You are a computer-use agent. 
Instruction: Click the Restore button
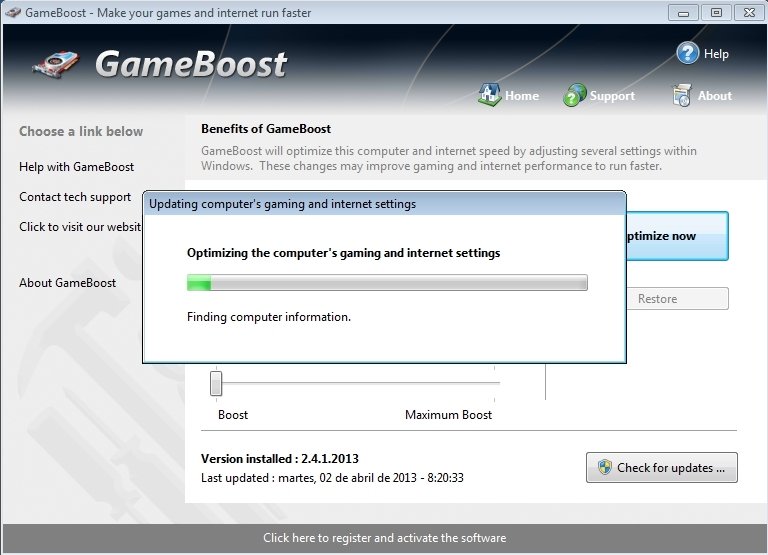[677, 299]
